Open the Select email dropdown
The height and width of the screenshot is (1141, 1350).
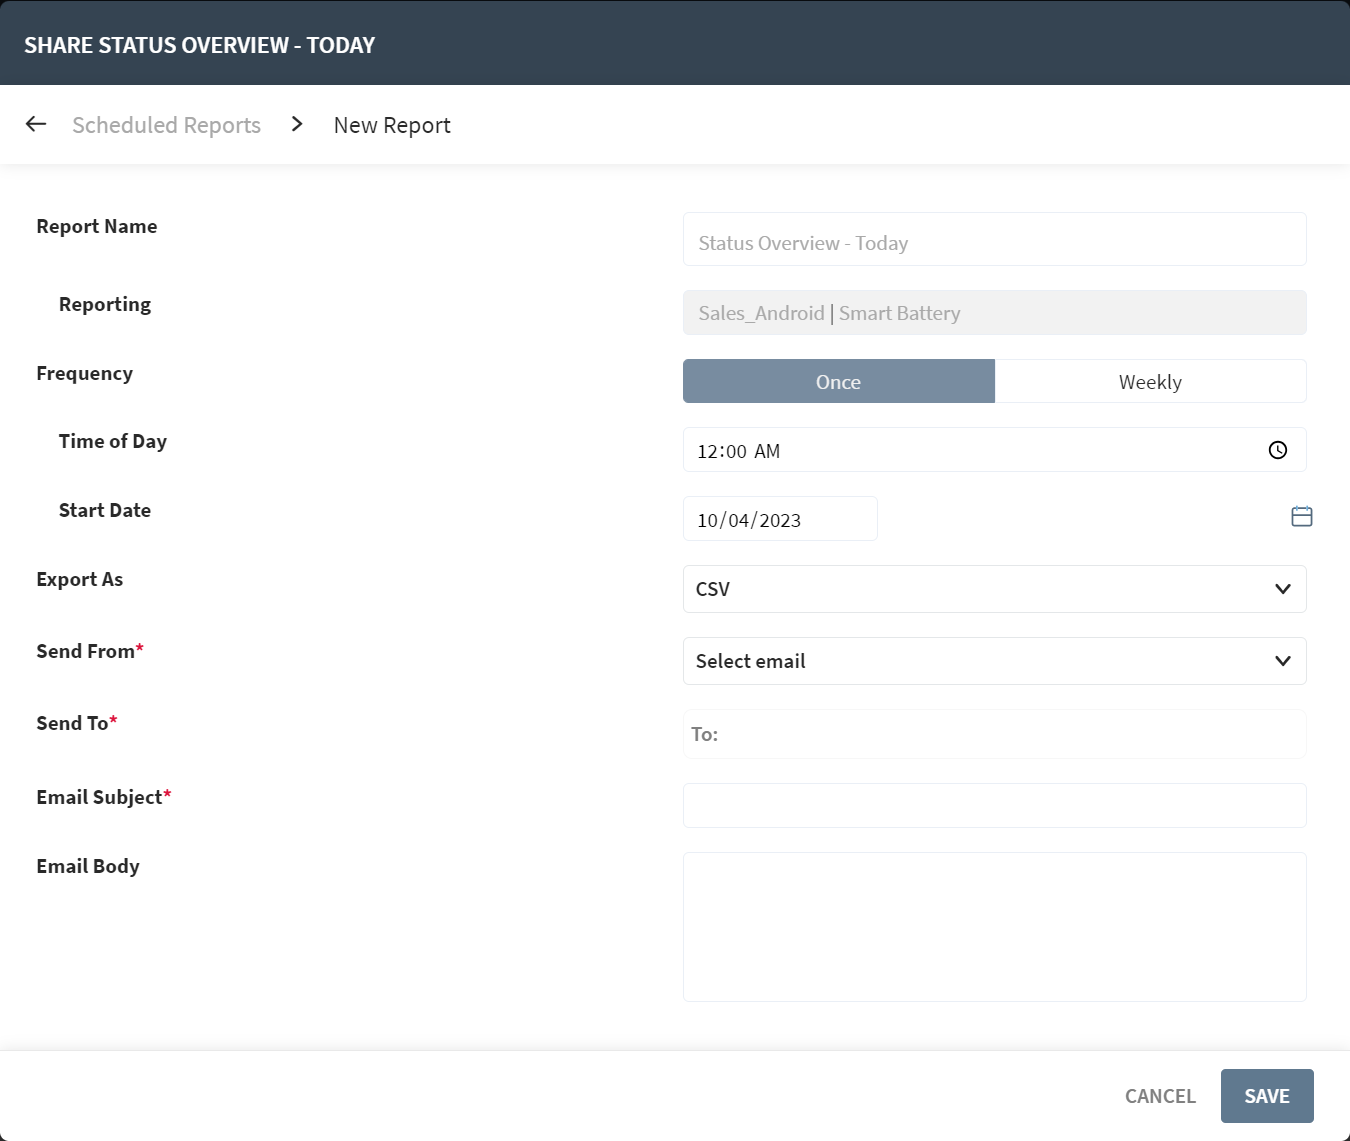994,661
